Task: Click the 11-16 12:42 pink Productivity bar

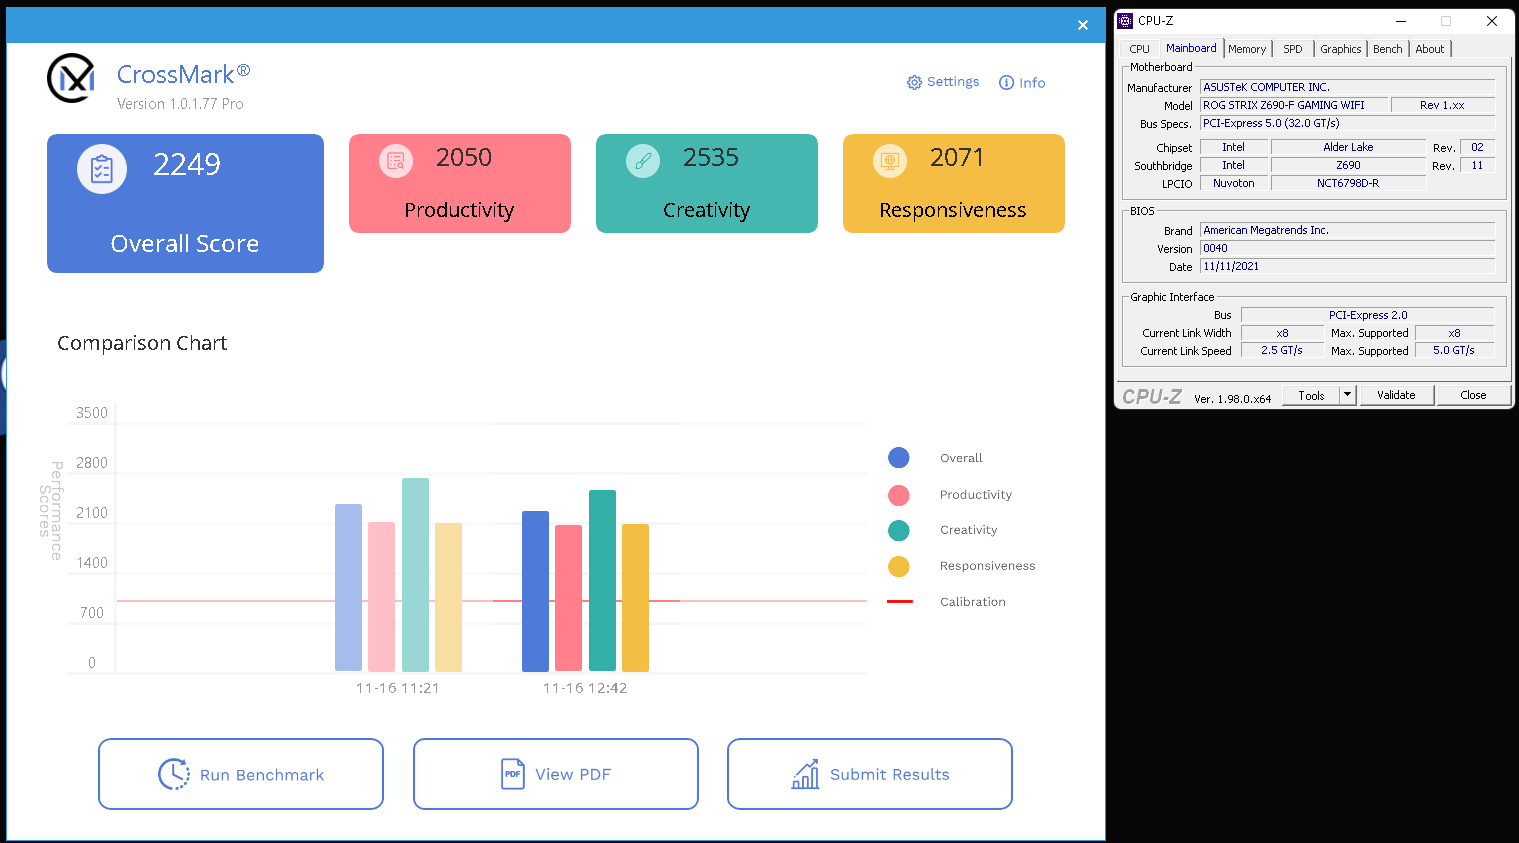Action: click(568, 598)
